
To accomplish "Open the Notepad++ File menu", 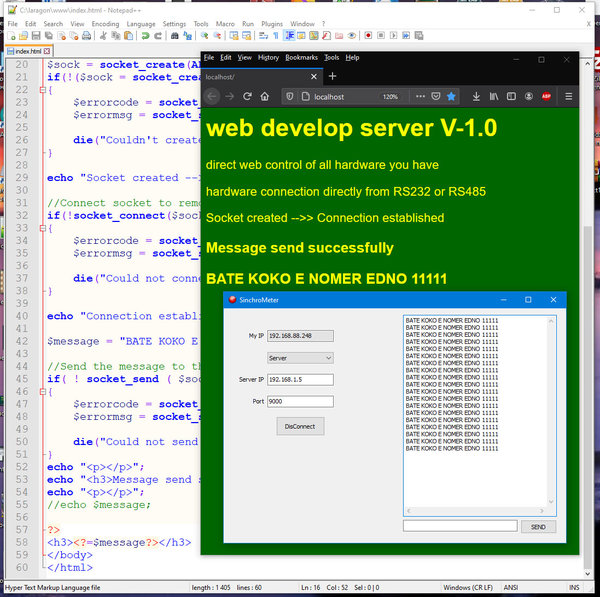I will click(13, 24).
